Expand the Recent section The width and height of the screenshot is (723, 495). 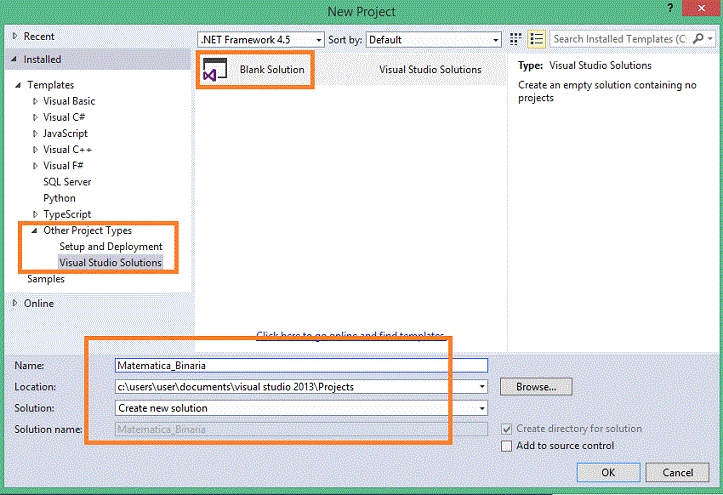point(15,36)
